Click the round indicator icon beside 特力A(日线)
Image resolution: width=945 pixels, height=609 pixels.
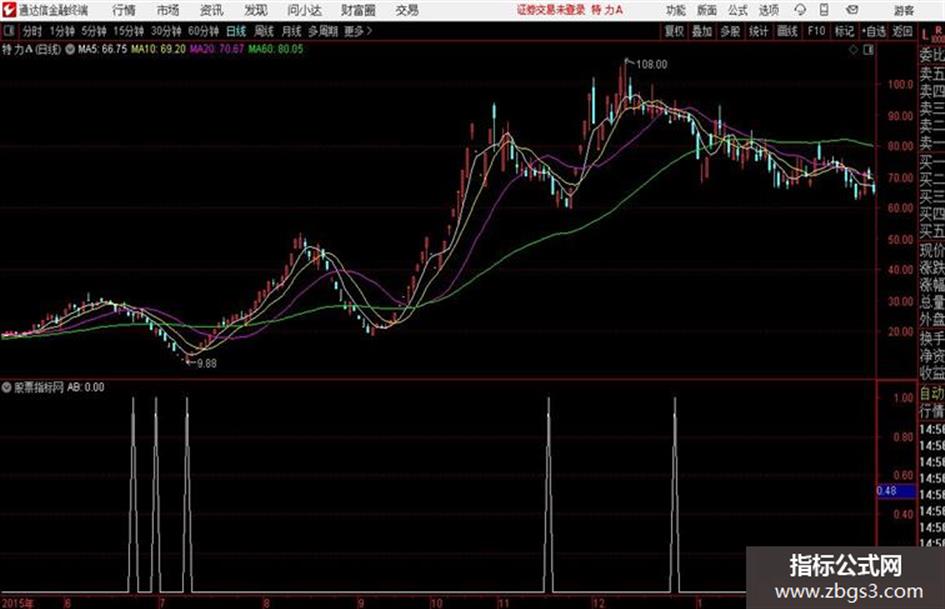tap(70, 49)
